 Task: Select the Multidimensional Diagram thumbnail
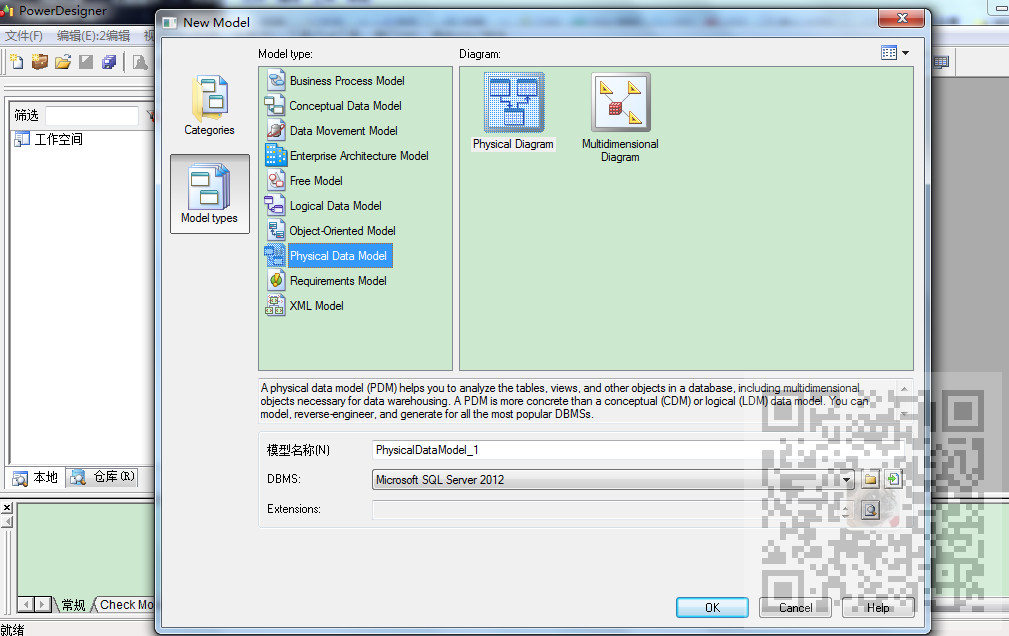(x=620, y=101)
